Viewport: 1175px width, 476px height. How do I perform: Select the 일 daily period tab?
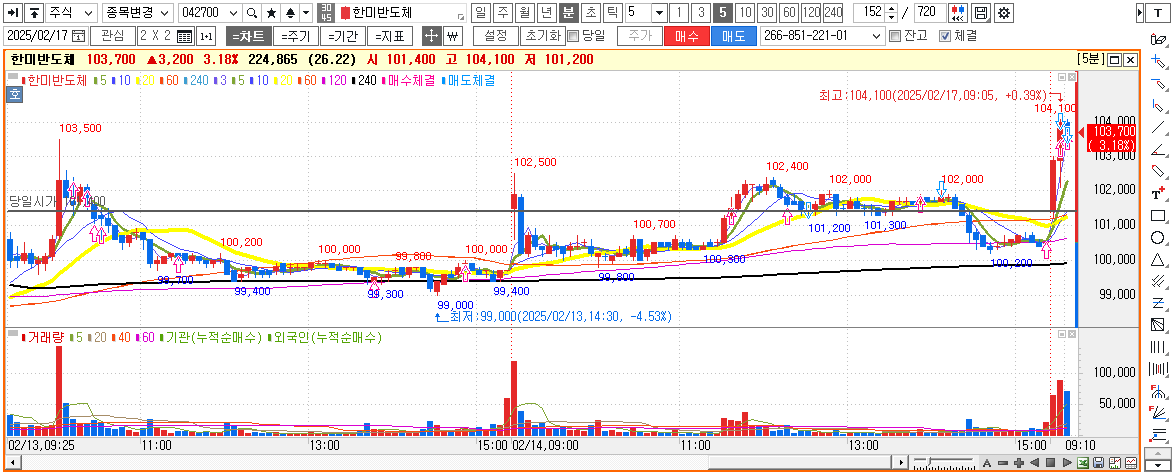pyautogui.click(x=480, y=13)
